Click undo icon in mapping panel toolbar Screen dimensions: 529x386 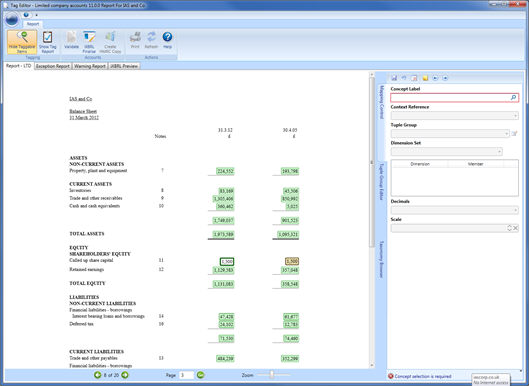coord(404,78)
